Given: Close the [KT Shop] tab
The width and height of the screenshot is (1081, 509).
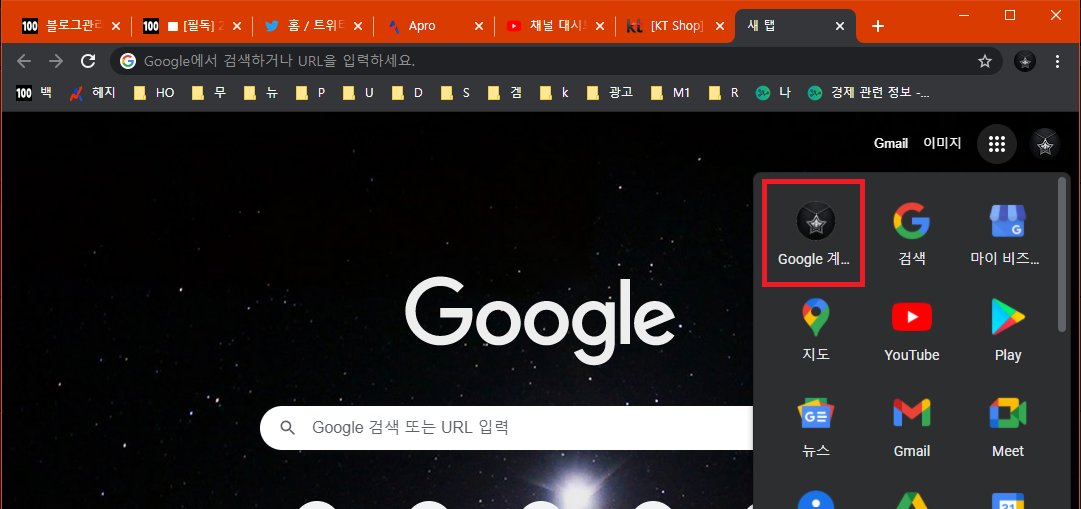Looking at the screenshot, I should pos(720,26).
